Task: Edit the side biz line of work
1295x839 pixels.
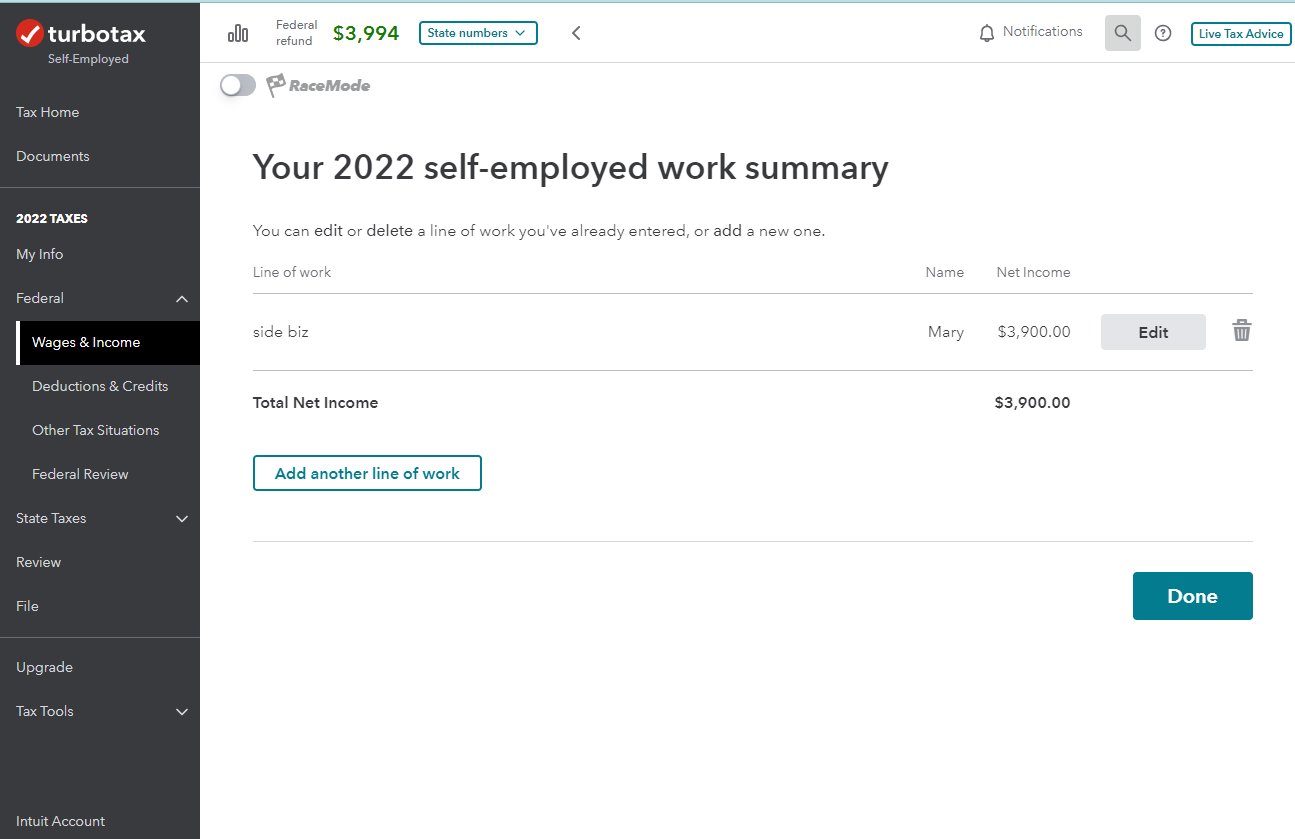Action: pyautogui.click(x=1153, y=332)
